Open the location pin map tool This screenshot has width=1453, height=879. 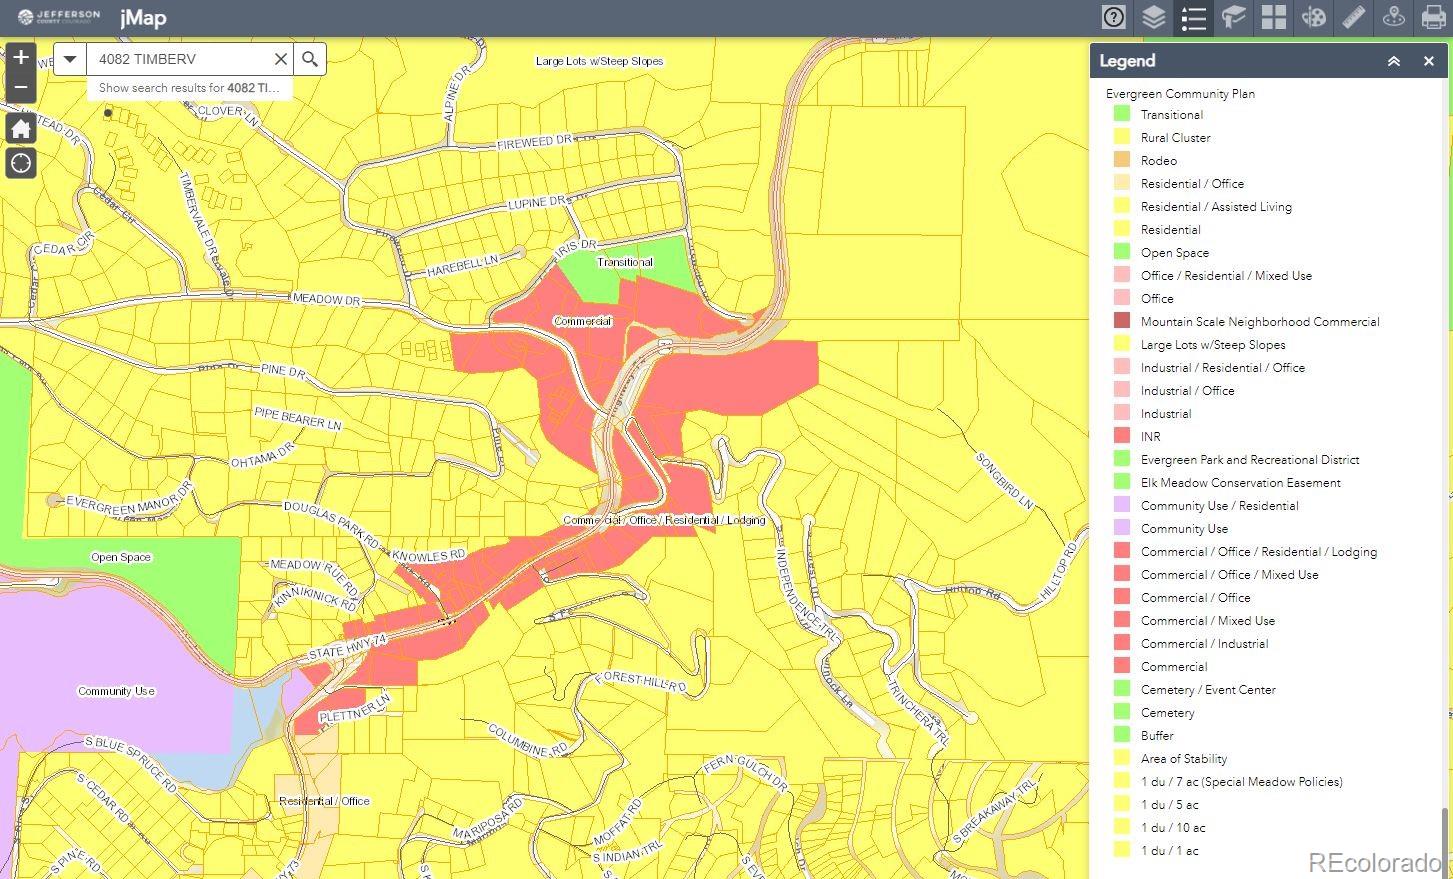click(x=1393, y=17)
